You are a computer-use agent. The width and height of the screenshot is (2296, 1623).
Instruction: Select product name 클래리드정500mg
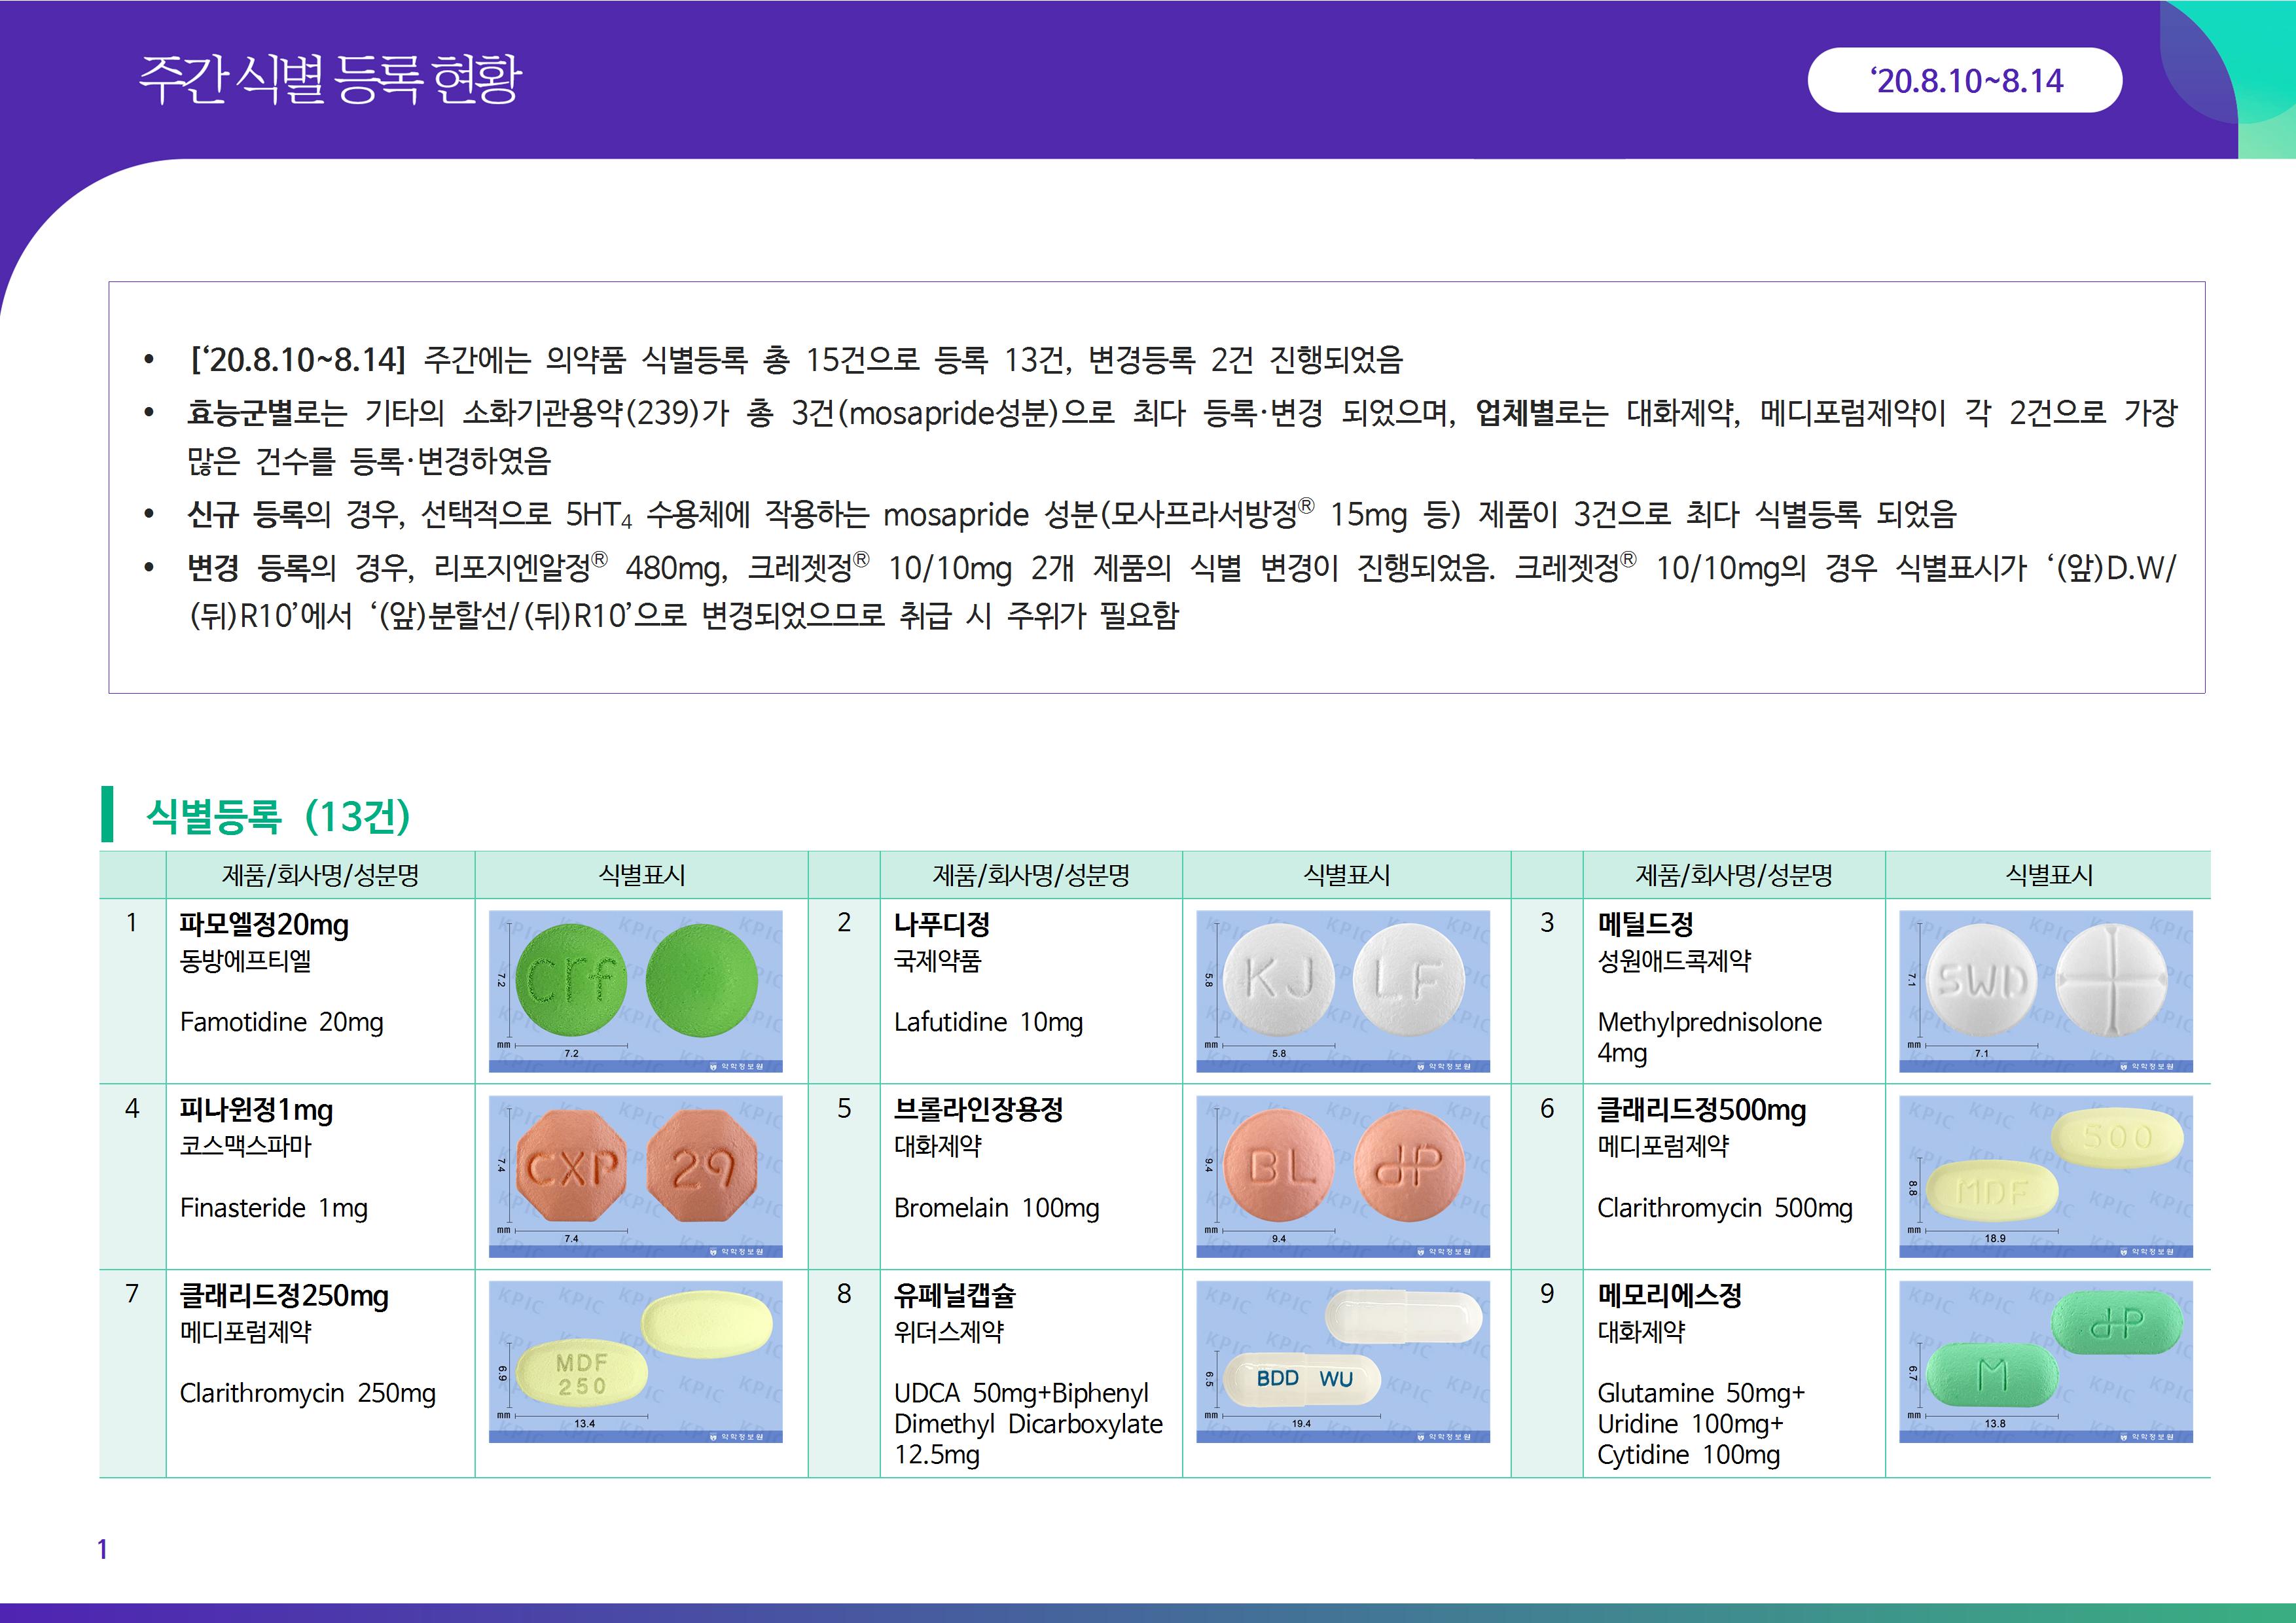pos(1701,1109)
